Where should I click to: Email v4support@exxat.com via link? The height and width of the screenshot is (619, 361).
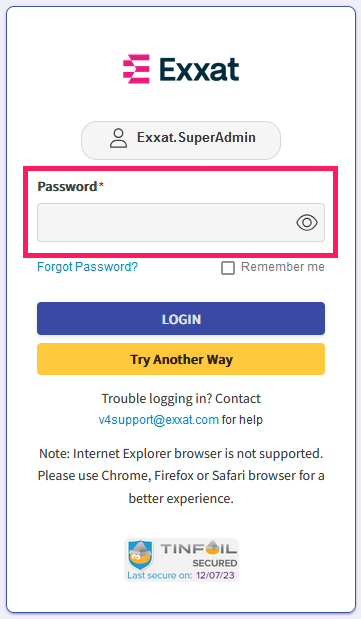(158, 420)
